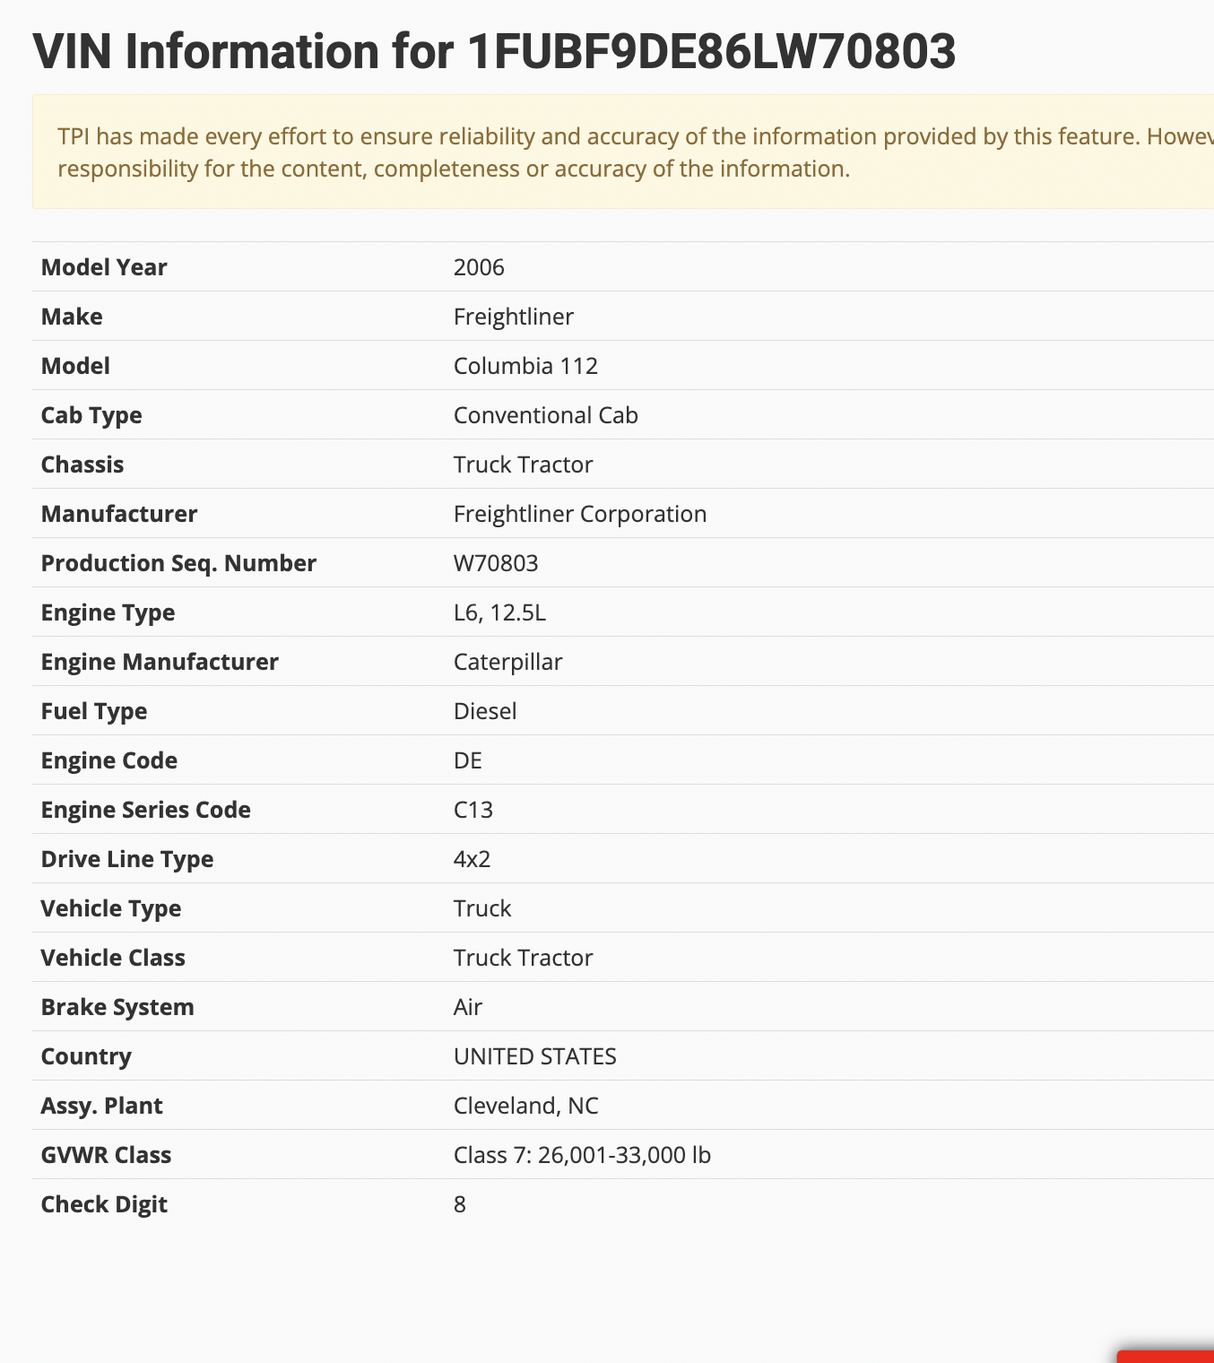Click the Brake System value Air
Screen dimensions: 1214x1363
[467, 1007]
